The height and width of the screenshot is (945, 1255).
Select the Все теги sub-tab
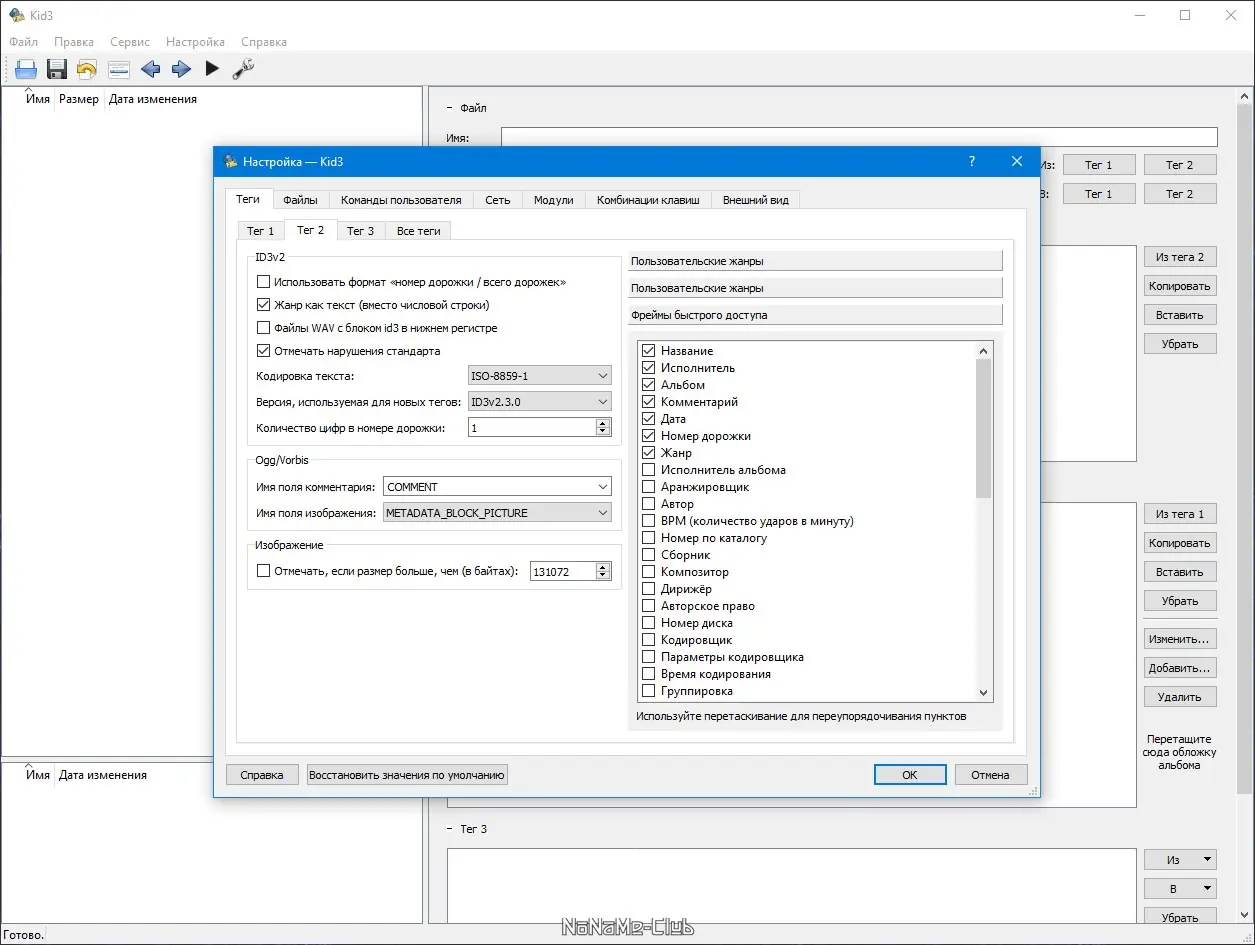pos(418,231)
